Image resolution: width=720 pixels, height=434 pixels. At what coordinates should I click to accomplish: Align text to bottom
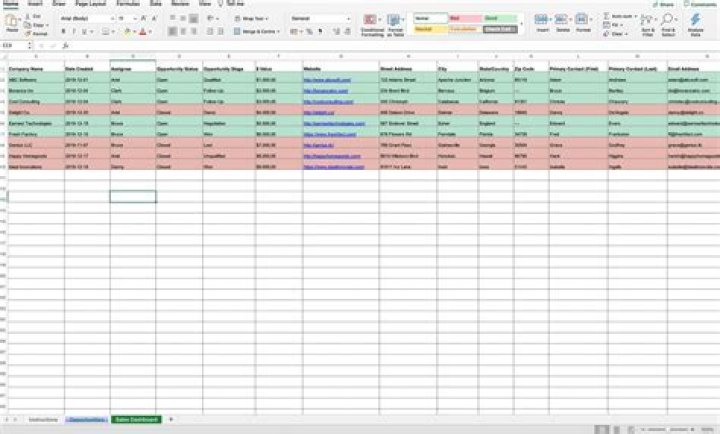tap(194, 18)
